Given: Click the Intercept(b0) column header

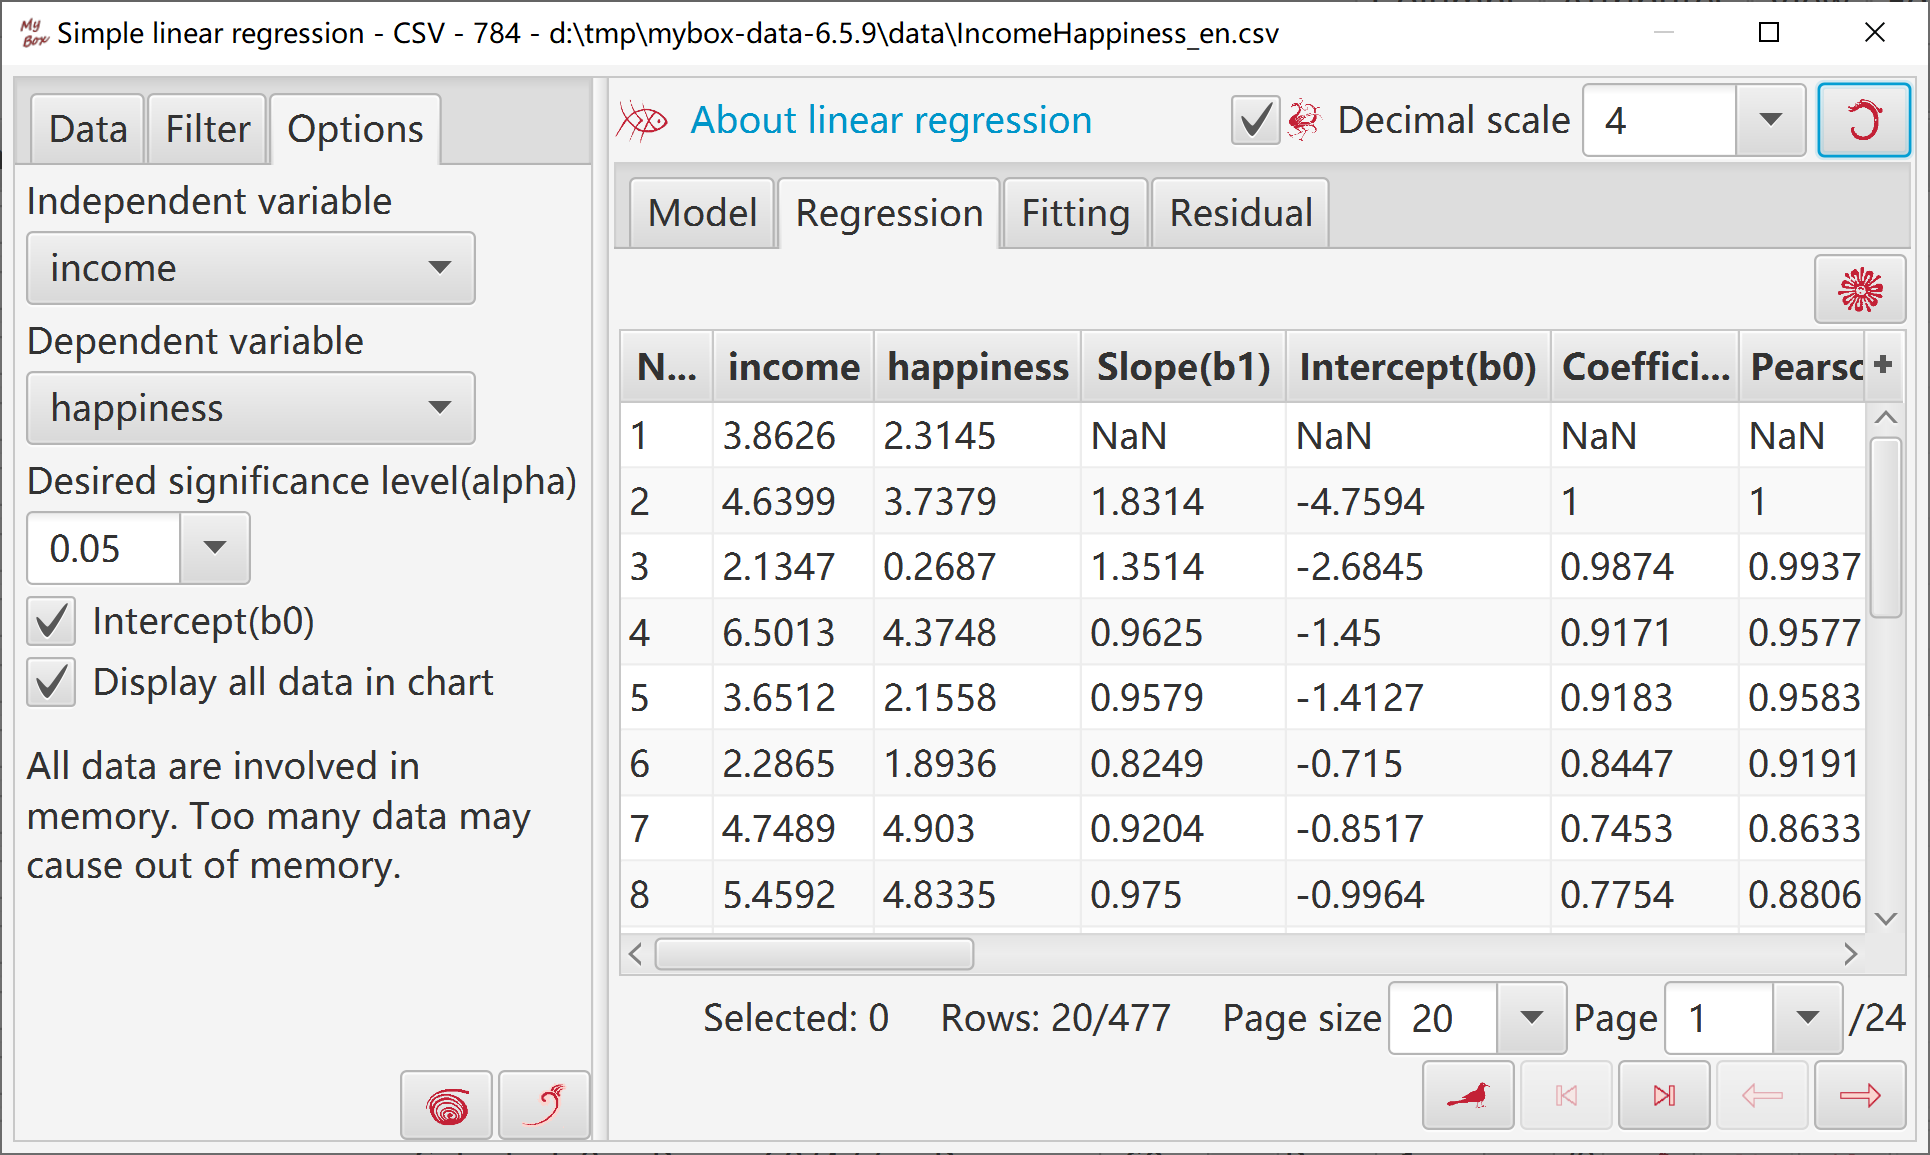Looking at the screenshot, I should point(1417,367).
